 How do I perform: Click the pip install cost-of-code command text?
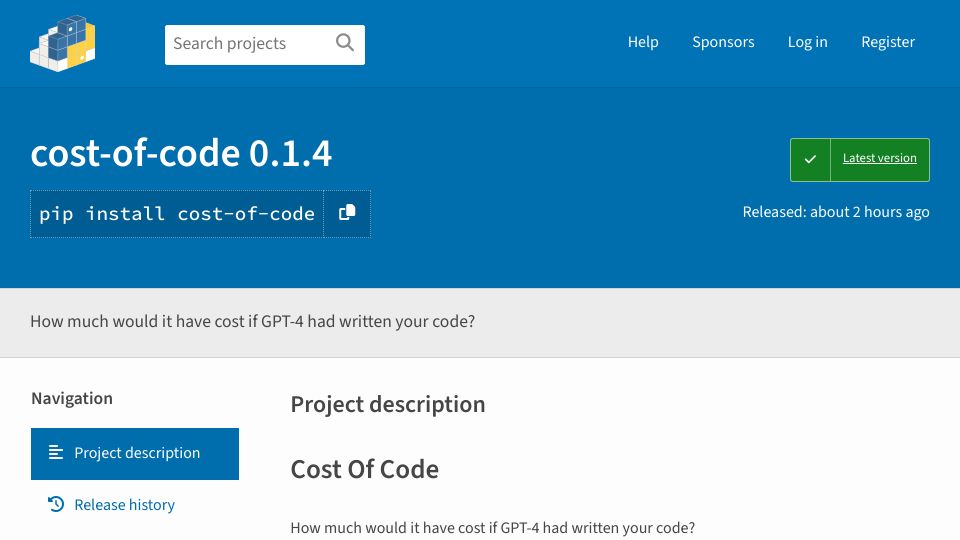pos(177,214)
